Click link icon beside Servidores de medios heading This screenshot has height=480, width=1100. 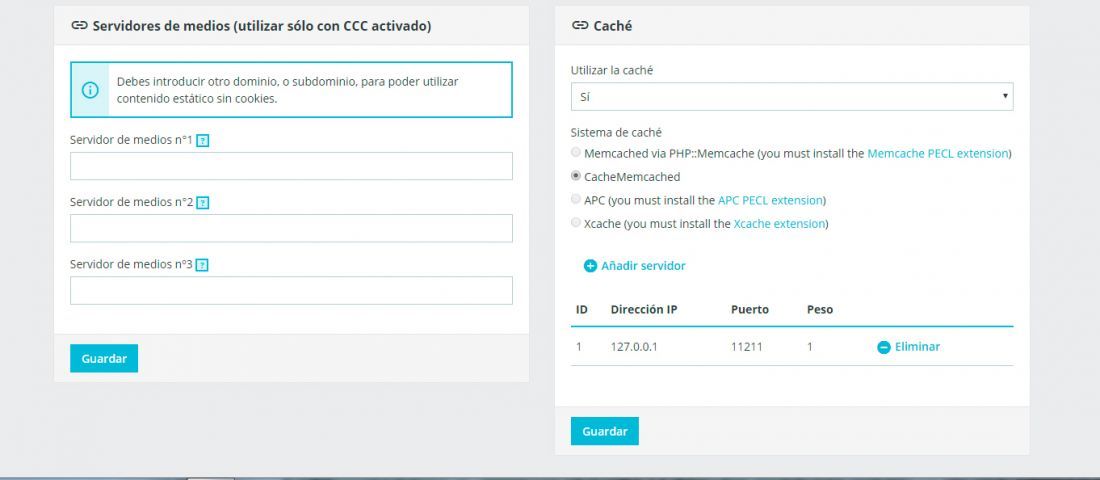[79, 26]
